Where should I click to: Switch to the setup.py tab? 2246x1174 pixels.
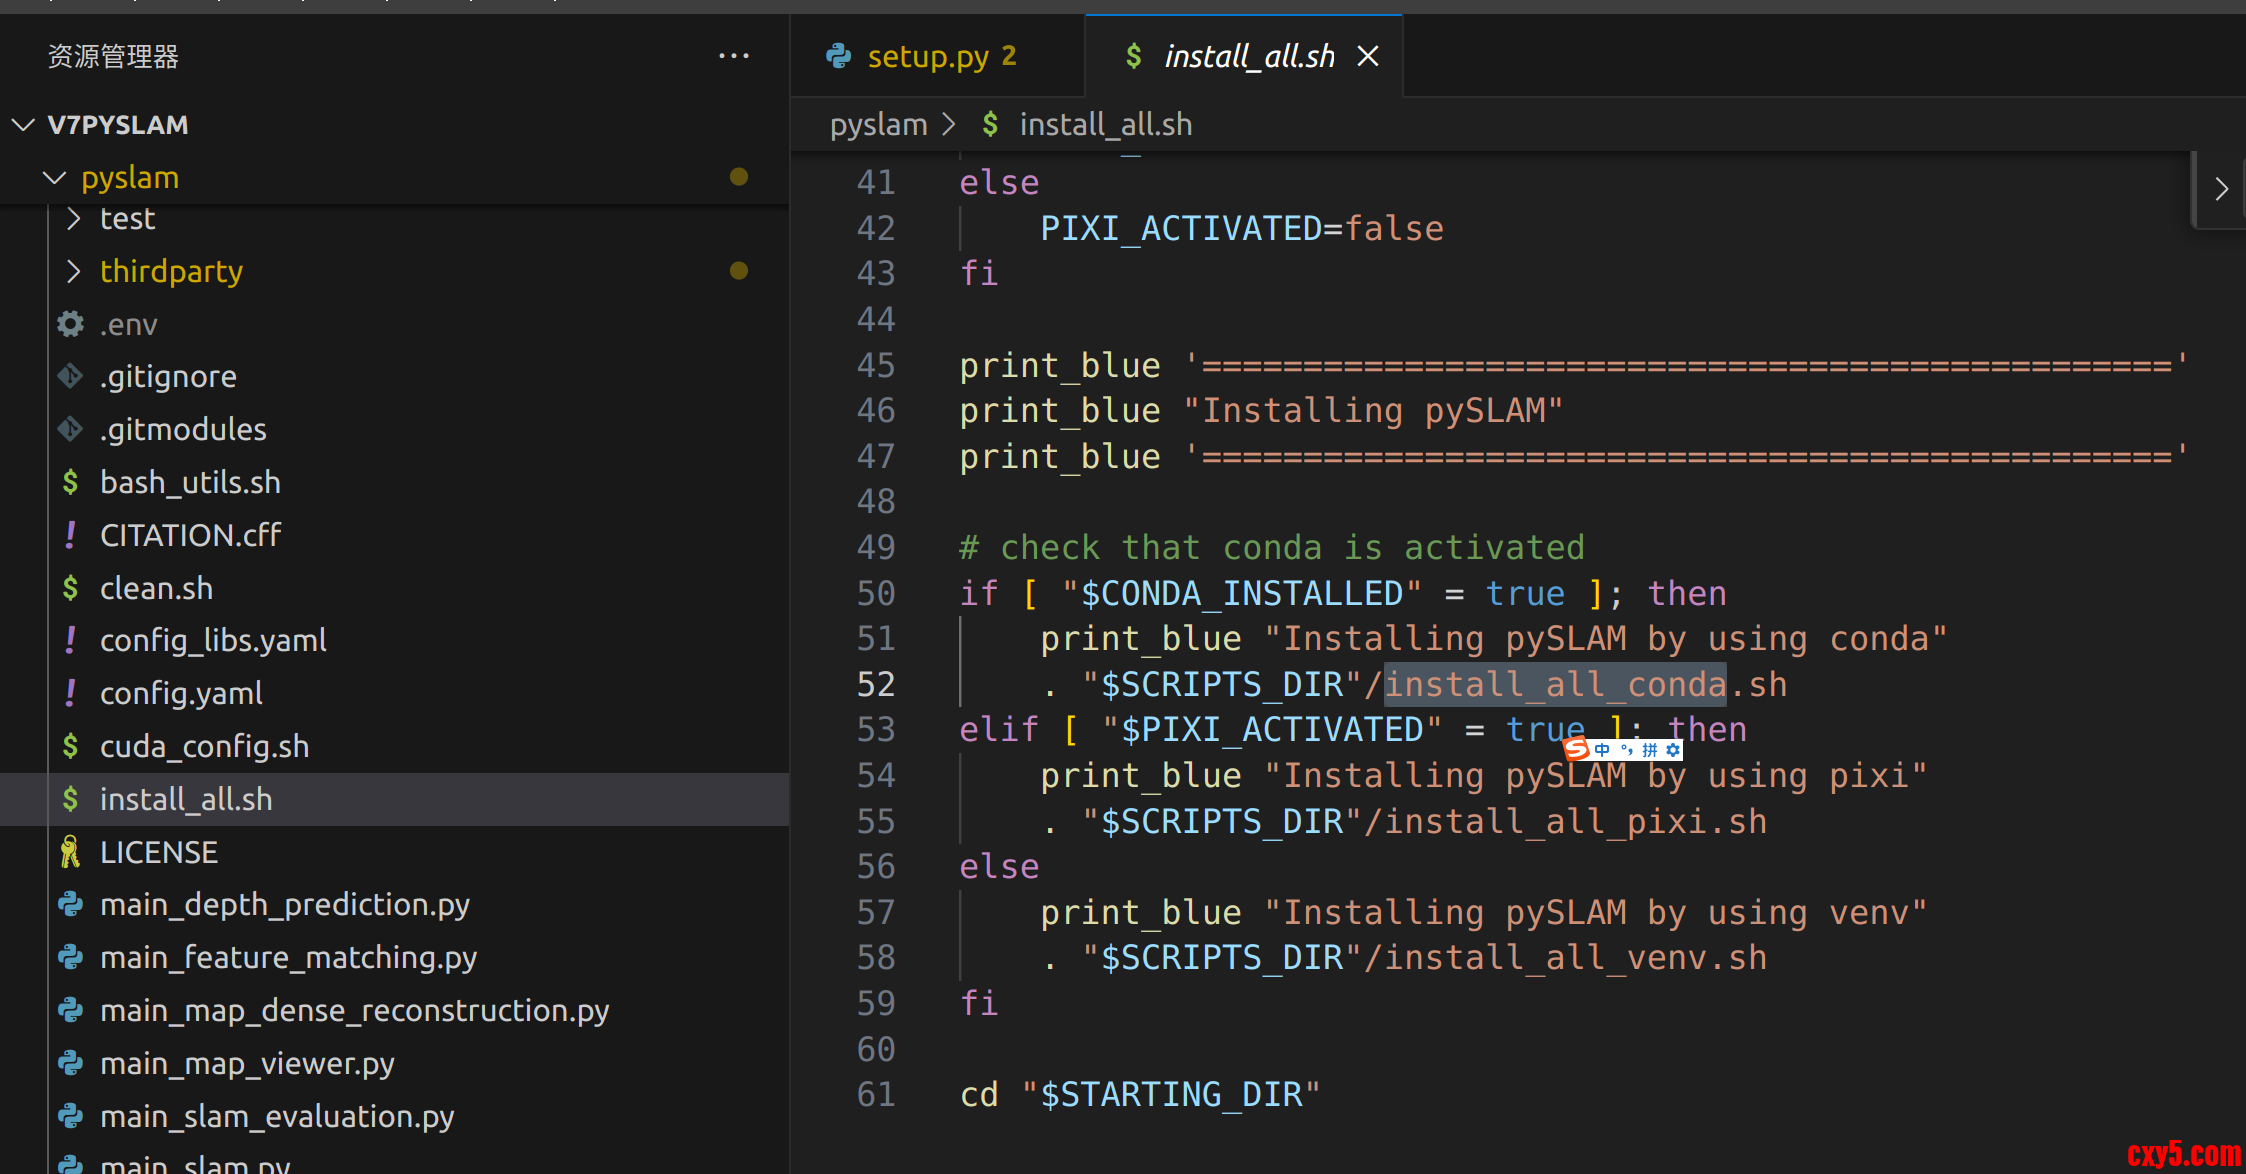[x=928, y=56]
